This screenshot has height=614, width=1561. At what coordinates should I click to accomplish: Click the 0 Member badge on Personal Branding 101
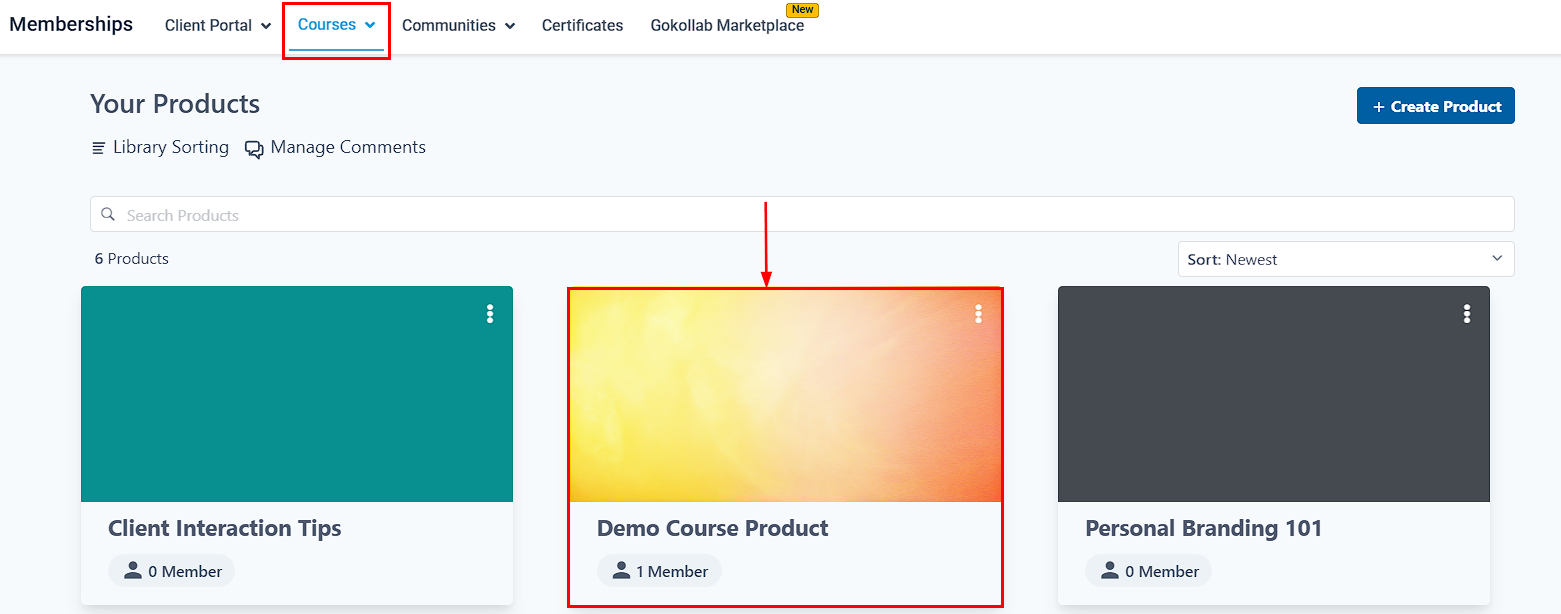[x=1148, y=571]
